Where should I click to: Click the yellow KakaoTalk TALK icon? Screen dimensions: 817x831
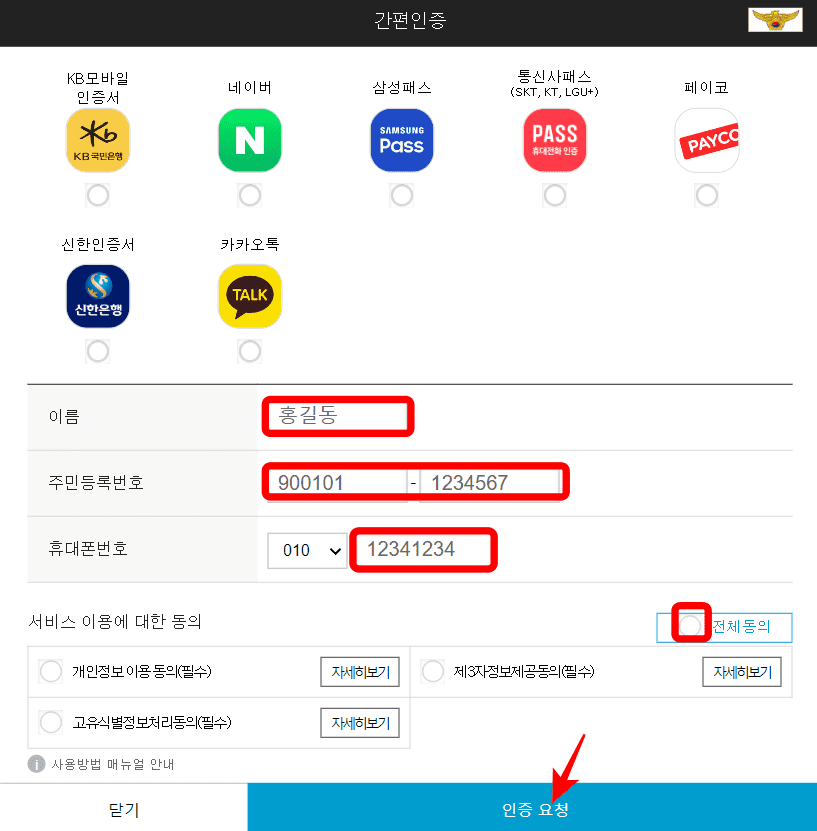click(x=250, y=296)
